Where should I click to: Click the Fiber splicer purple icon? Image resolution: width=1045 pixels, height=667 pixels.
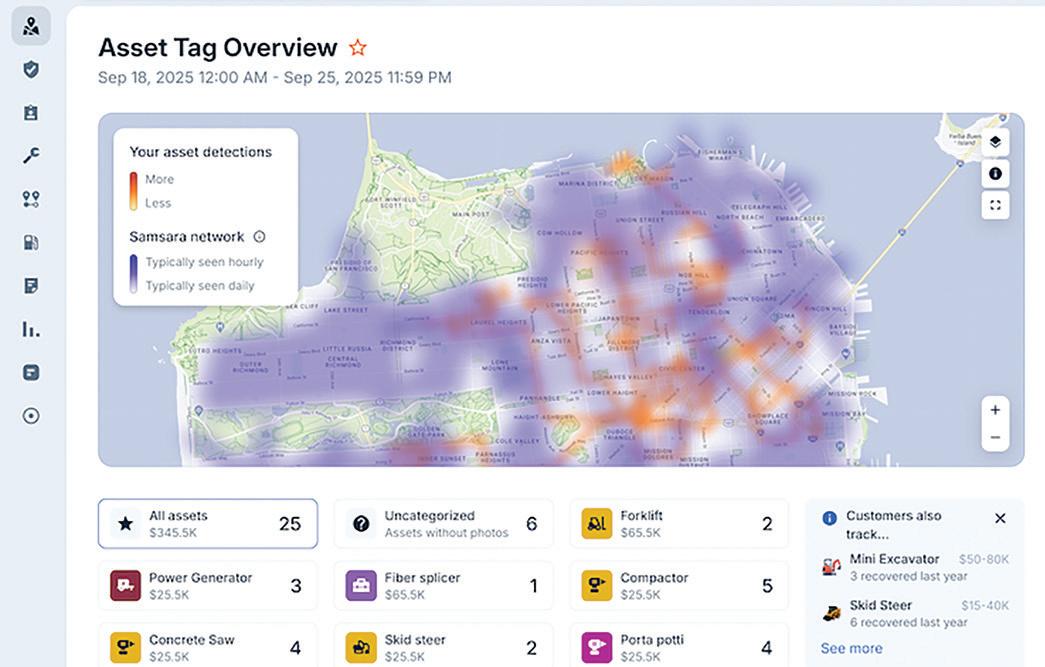361,586
